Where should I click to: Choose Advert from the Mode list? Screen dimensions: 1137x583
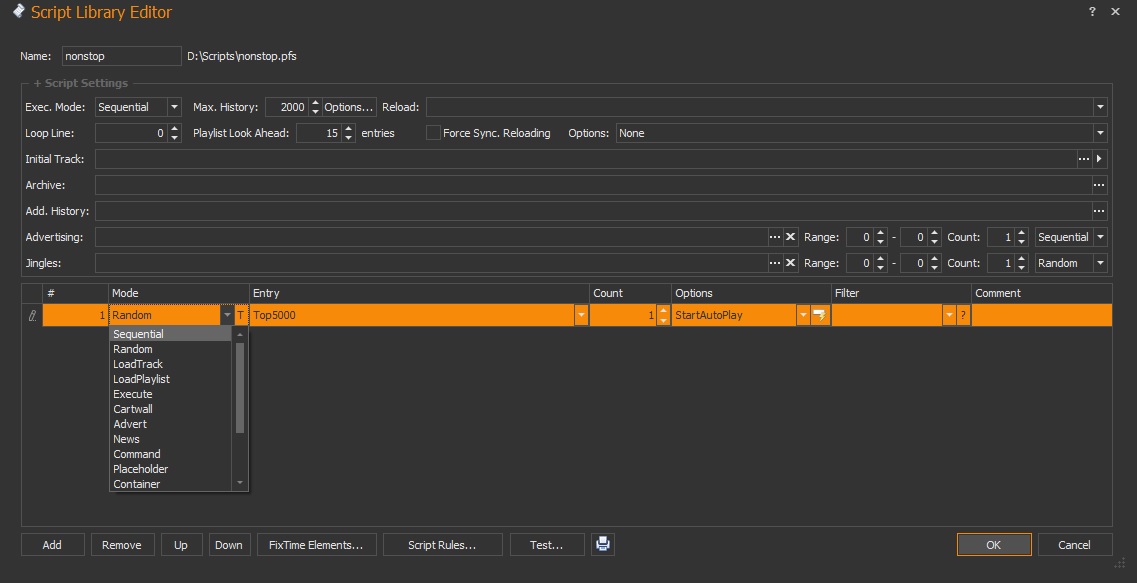[170, 424]
